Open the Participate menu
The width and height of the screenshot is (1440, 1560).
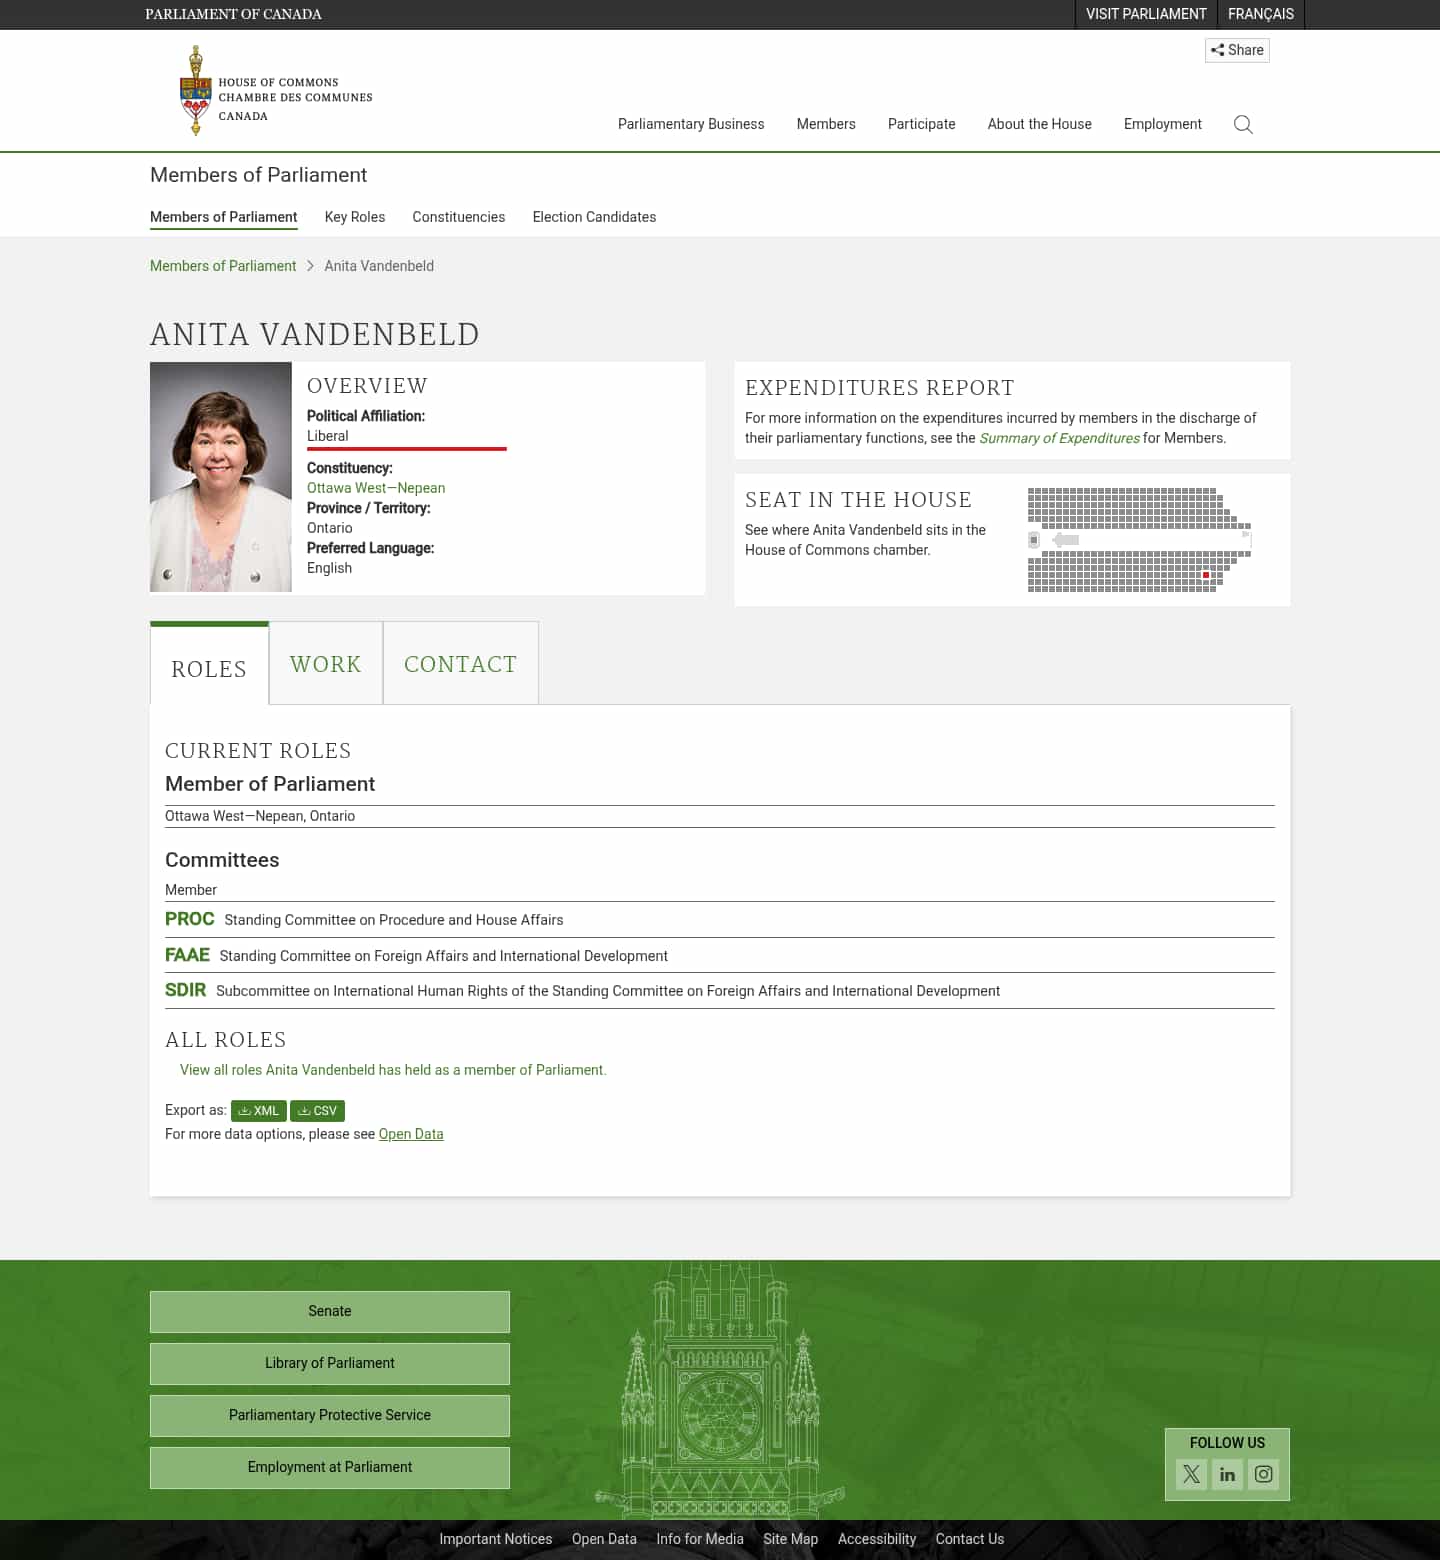point(922,124)
